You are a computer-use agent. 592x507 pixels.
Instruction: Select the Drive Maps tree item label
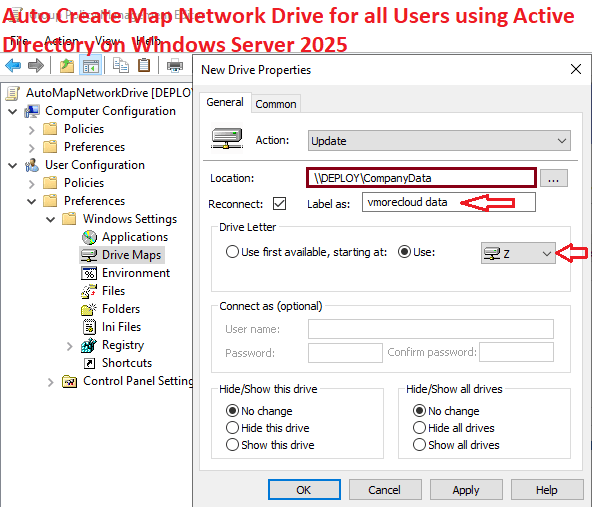point(131,255)
